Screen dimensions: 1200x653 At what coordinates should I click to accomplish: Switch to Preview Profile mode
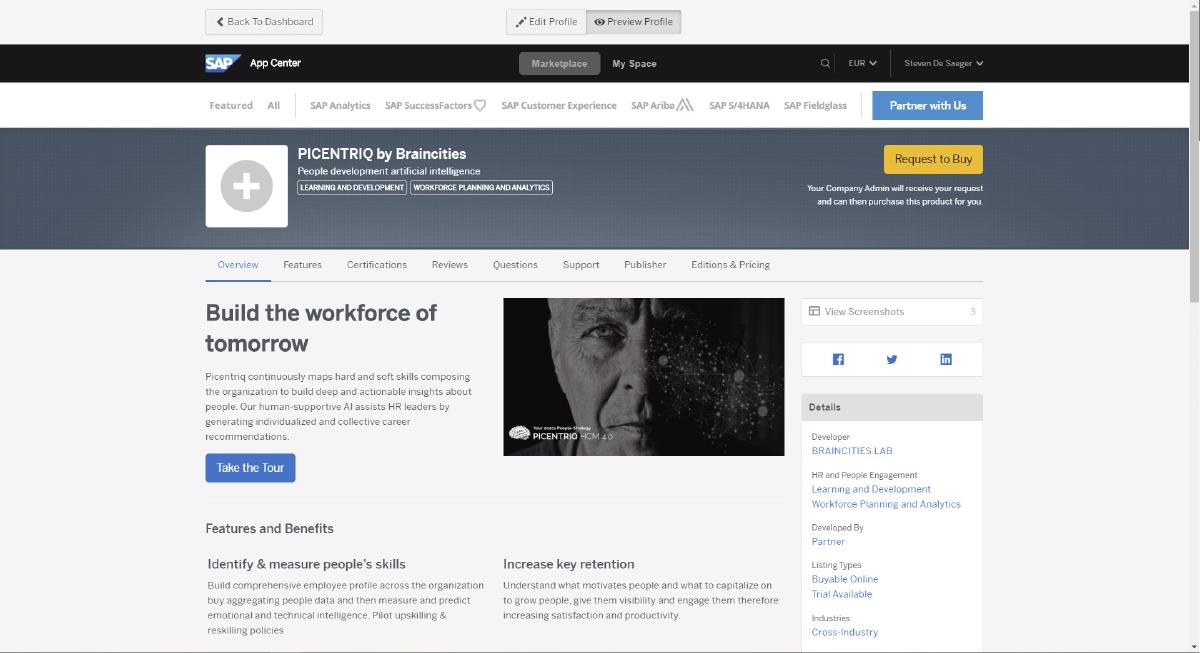click(634, 22)
